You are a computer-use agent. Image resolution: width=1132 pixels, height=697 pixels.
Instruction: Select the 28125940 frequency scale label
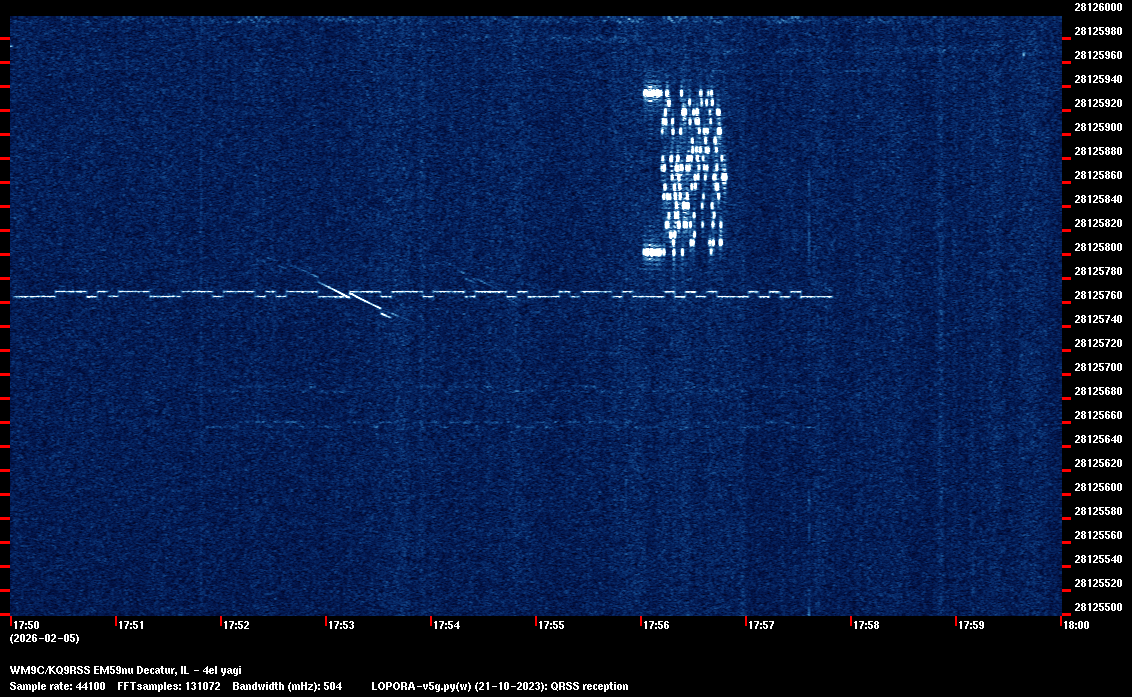tap(1097, 79)
